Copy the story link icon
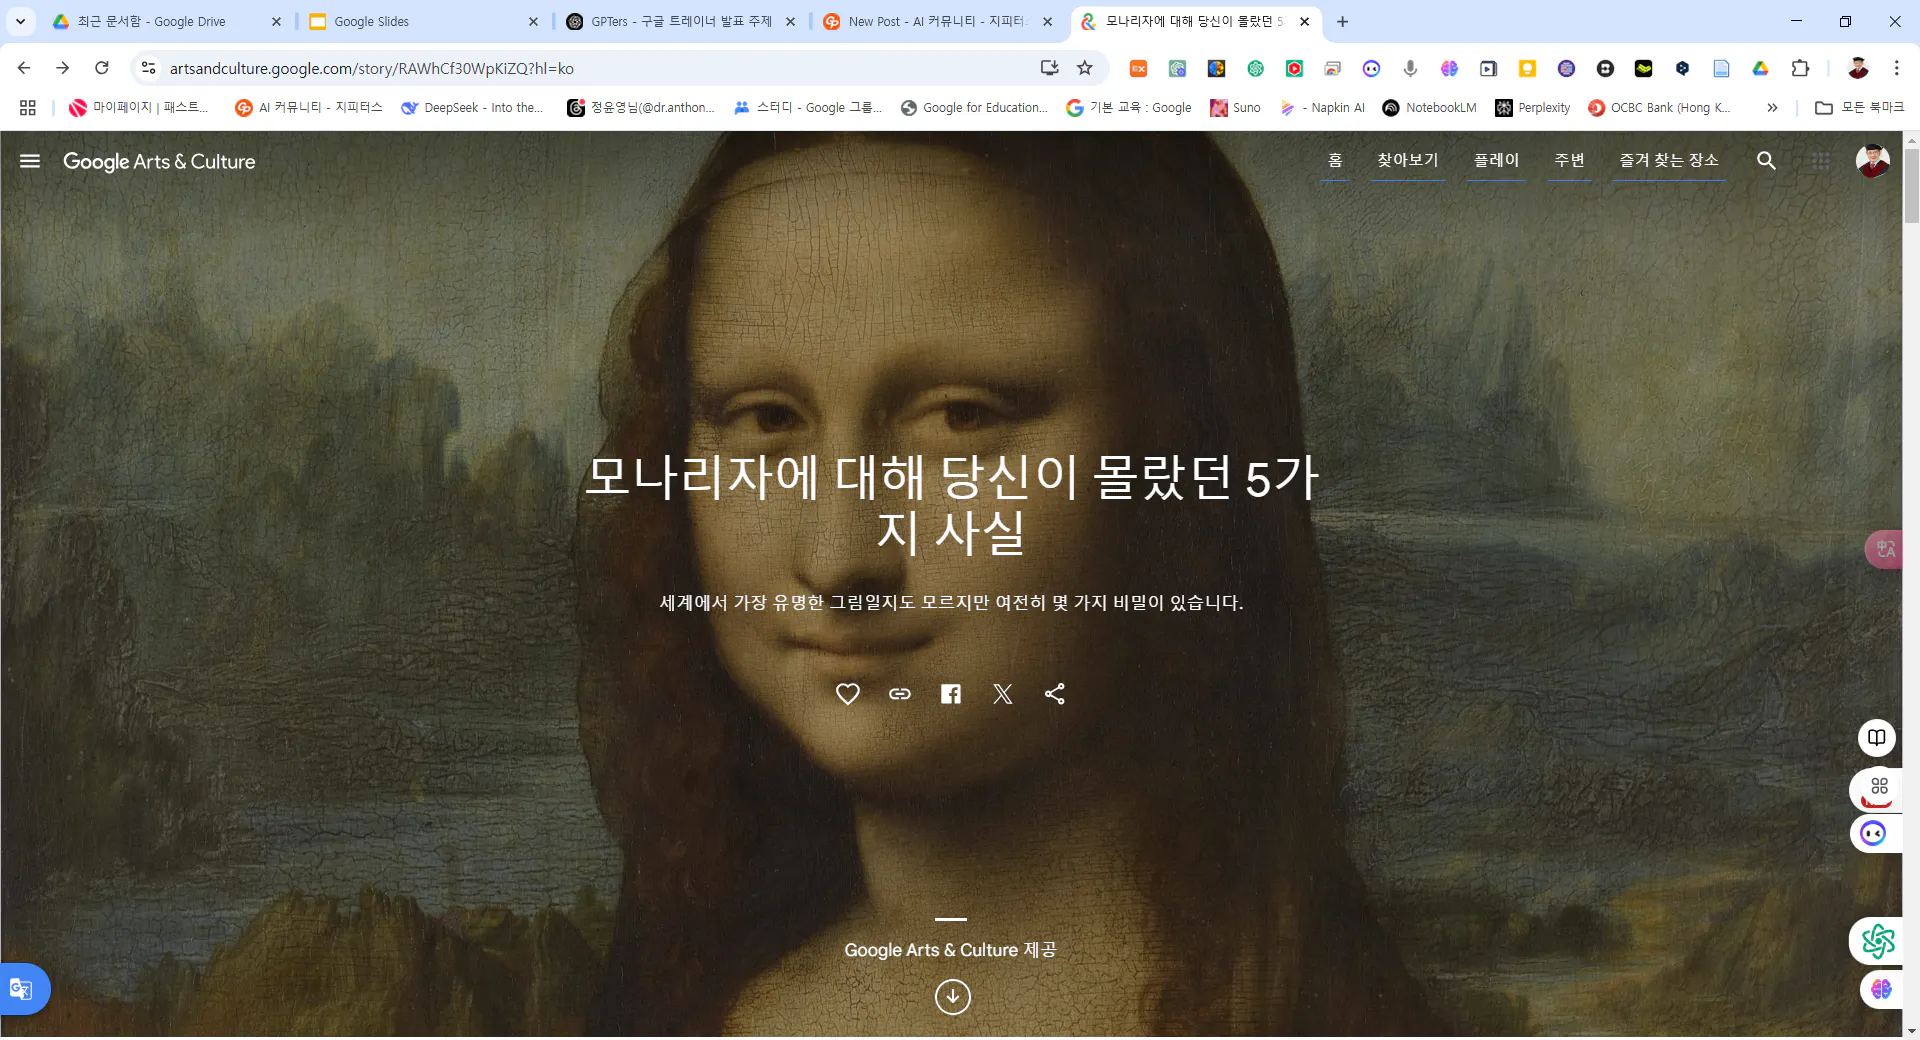 click(x=900, y=694)
